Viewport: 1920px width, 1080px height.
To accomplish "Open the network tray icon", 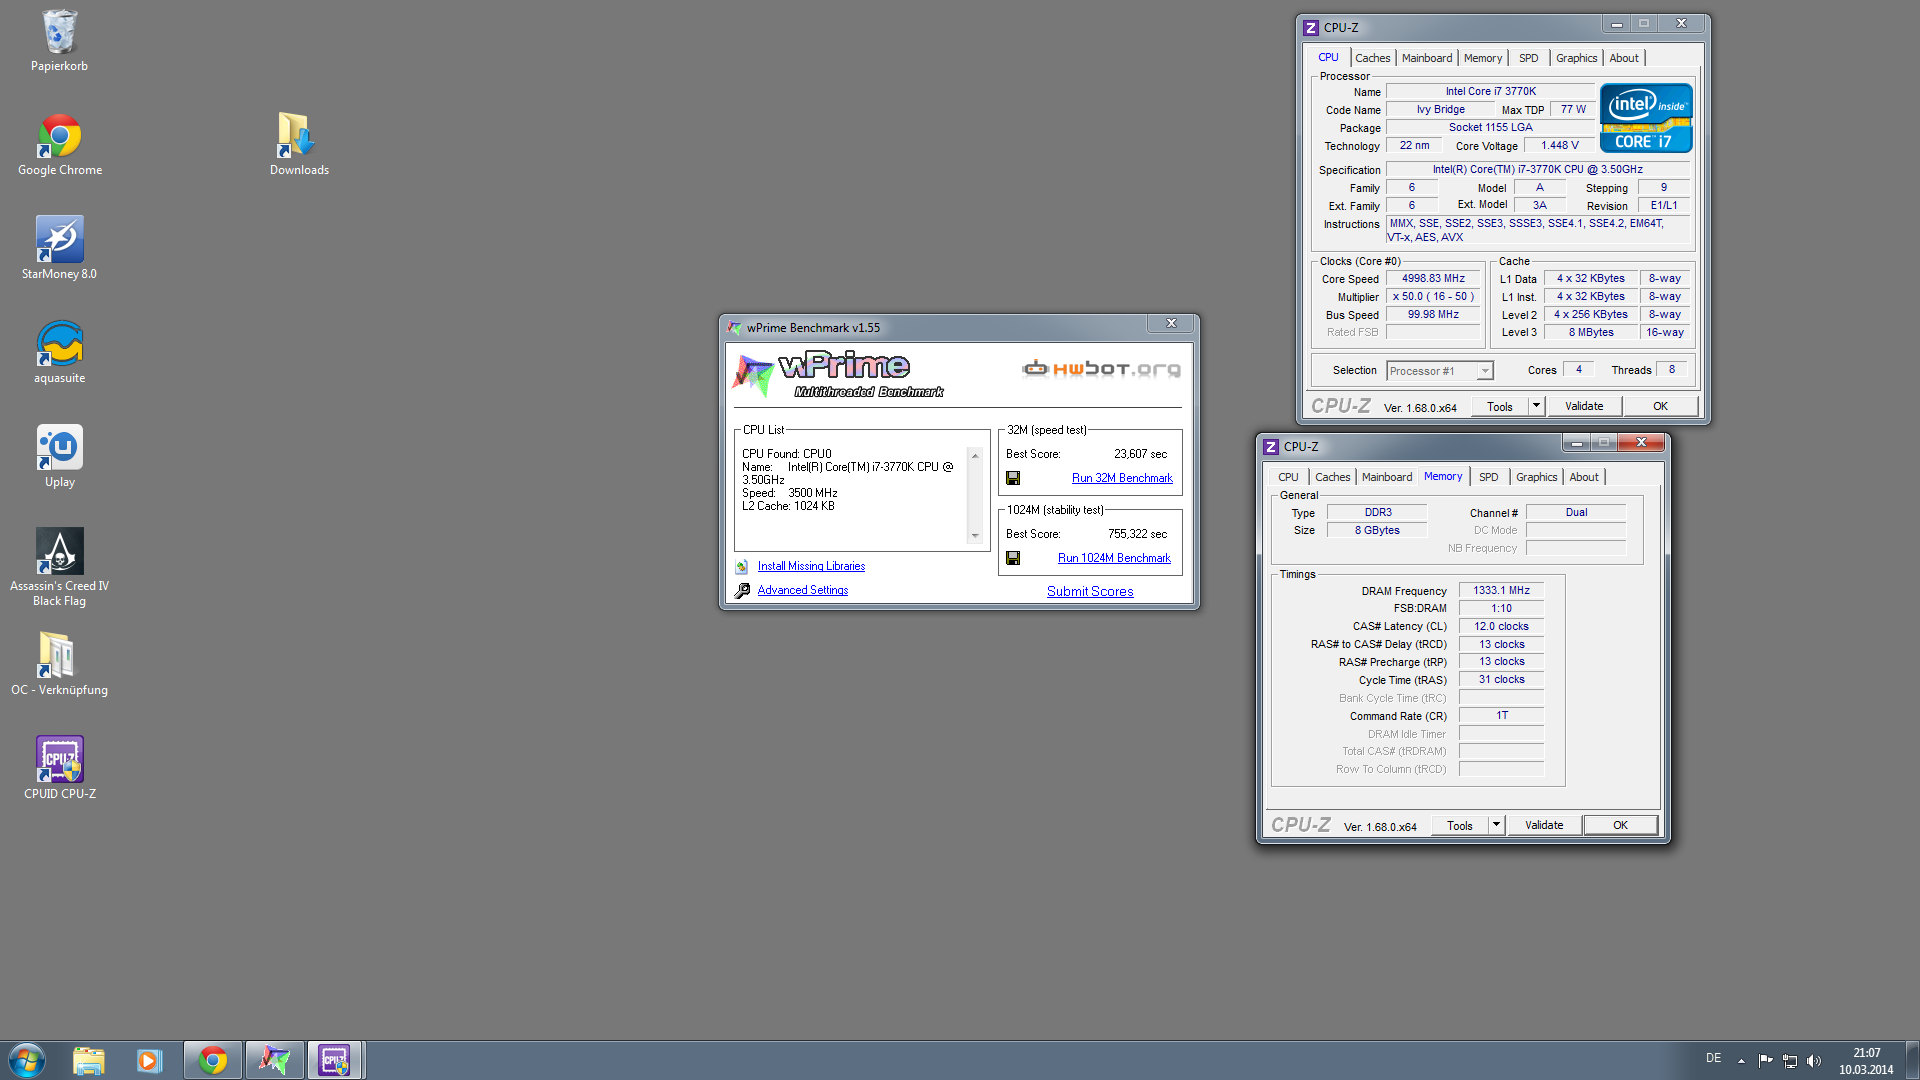I will point(1790,1061).
